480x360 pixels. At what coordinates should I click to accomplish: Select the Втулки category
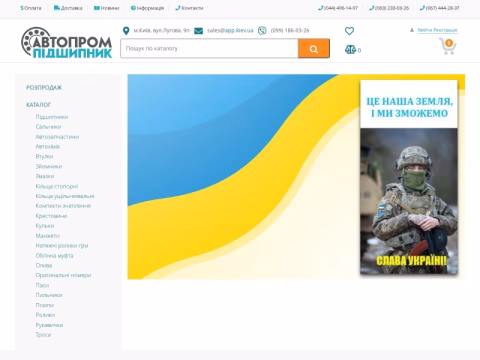(44, 156)
